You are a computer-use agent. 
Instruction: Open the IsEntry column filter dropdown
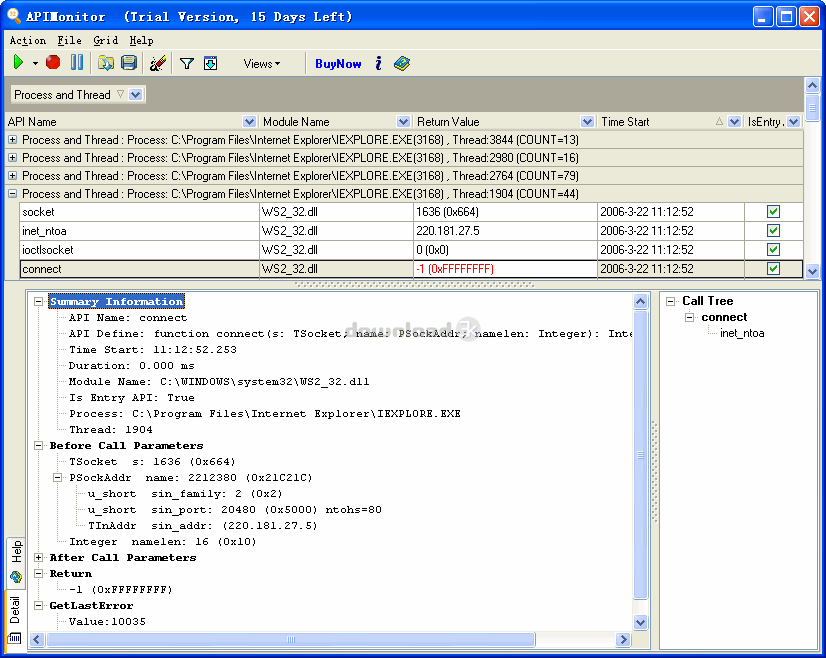tap(794, 122)
